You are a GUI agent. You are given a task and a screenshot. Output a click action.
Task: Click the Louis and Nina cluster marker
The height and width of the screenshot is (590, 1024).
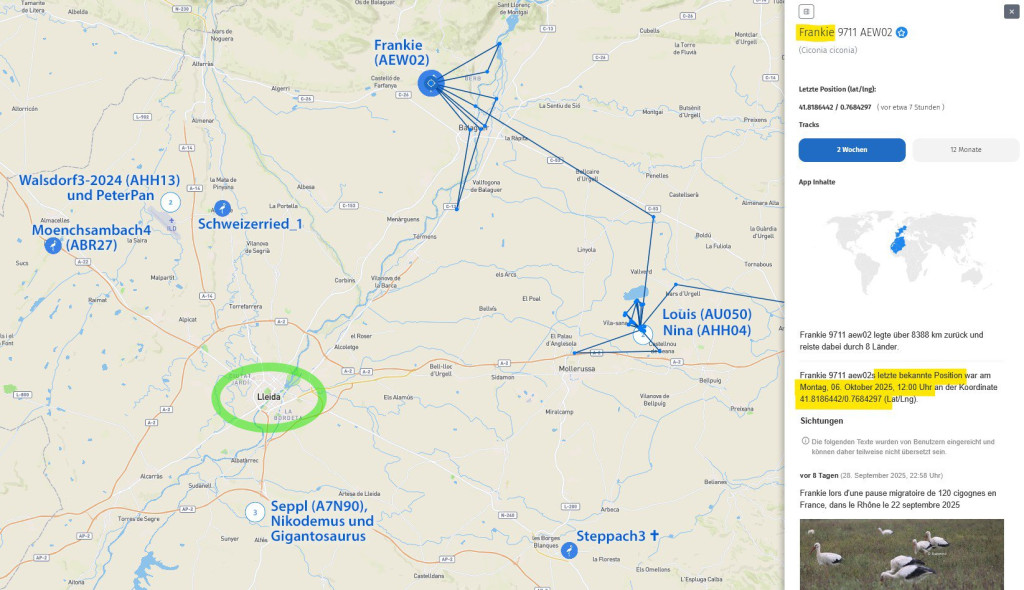click(x=643, y=336)
